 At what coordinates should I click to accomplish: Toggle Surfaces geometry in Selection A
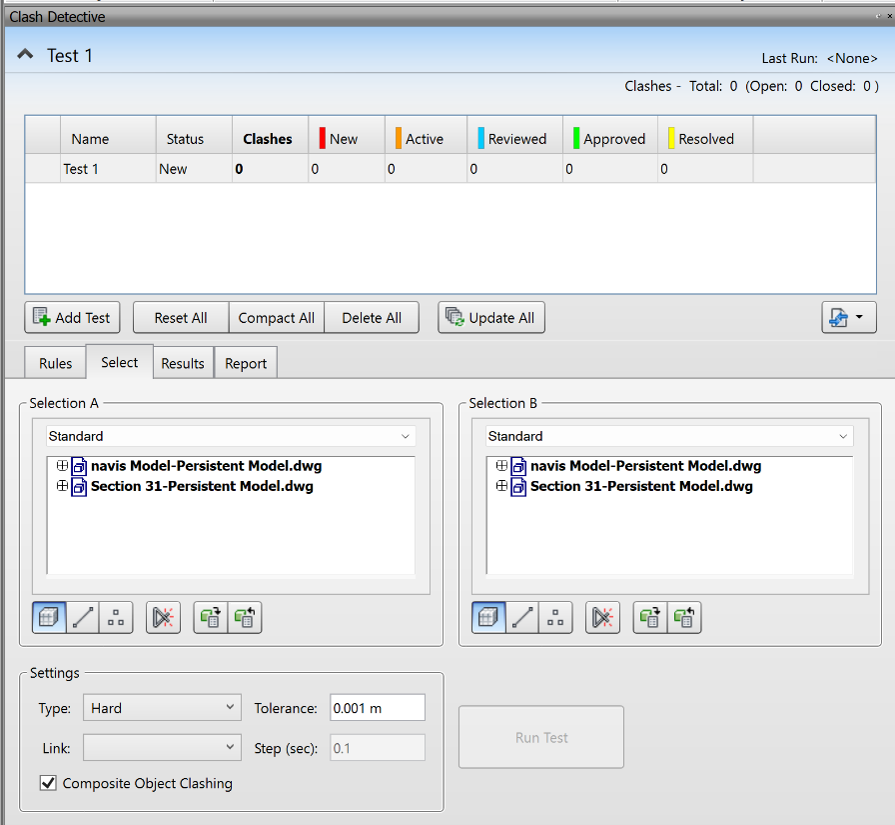coord(49,617)
